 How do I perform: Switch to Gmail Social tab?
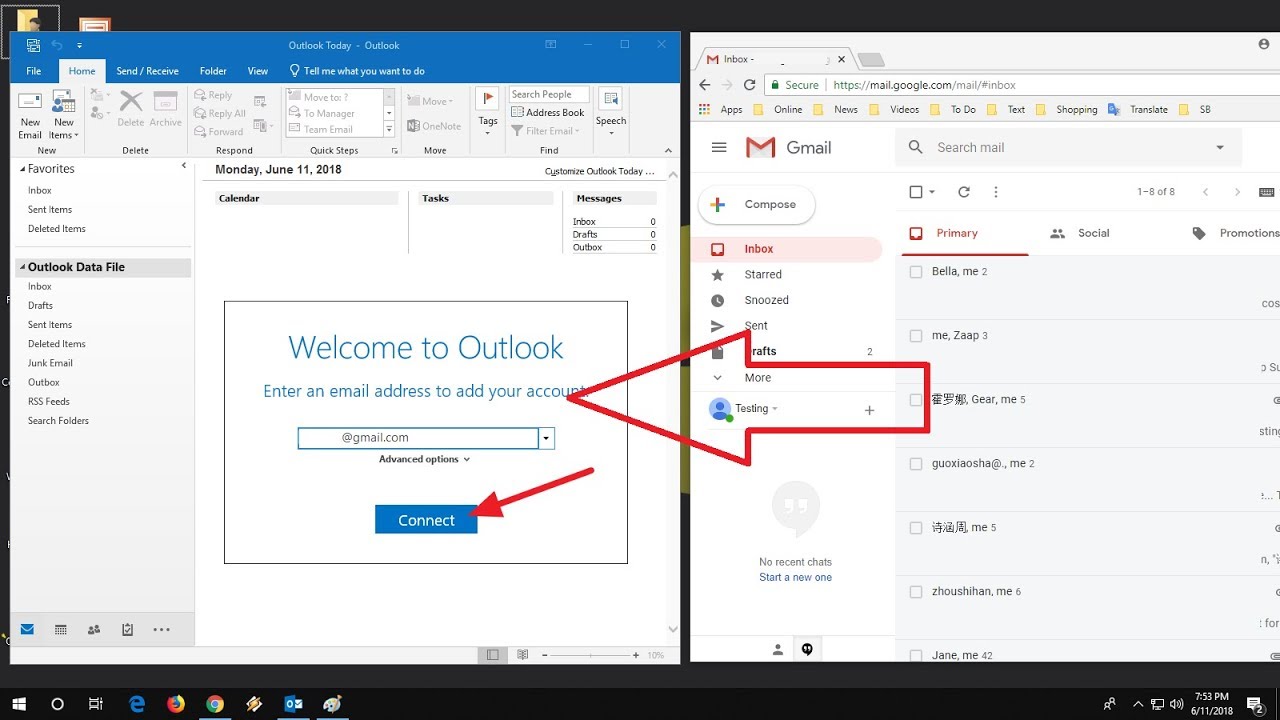pos(1080,233)
